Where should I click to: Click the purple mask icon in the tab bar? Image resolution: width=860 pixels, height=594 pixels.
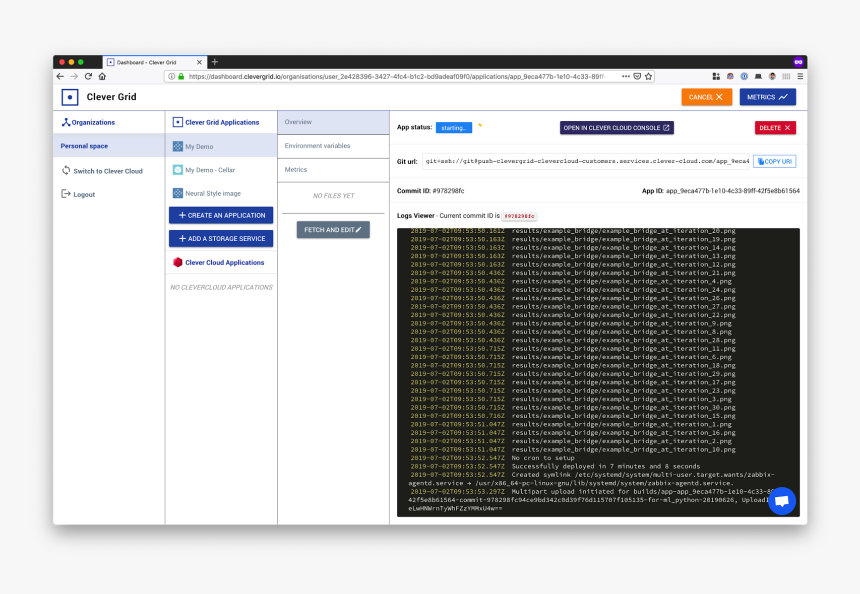click(798, 62)
